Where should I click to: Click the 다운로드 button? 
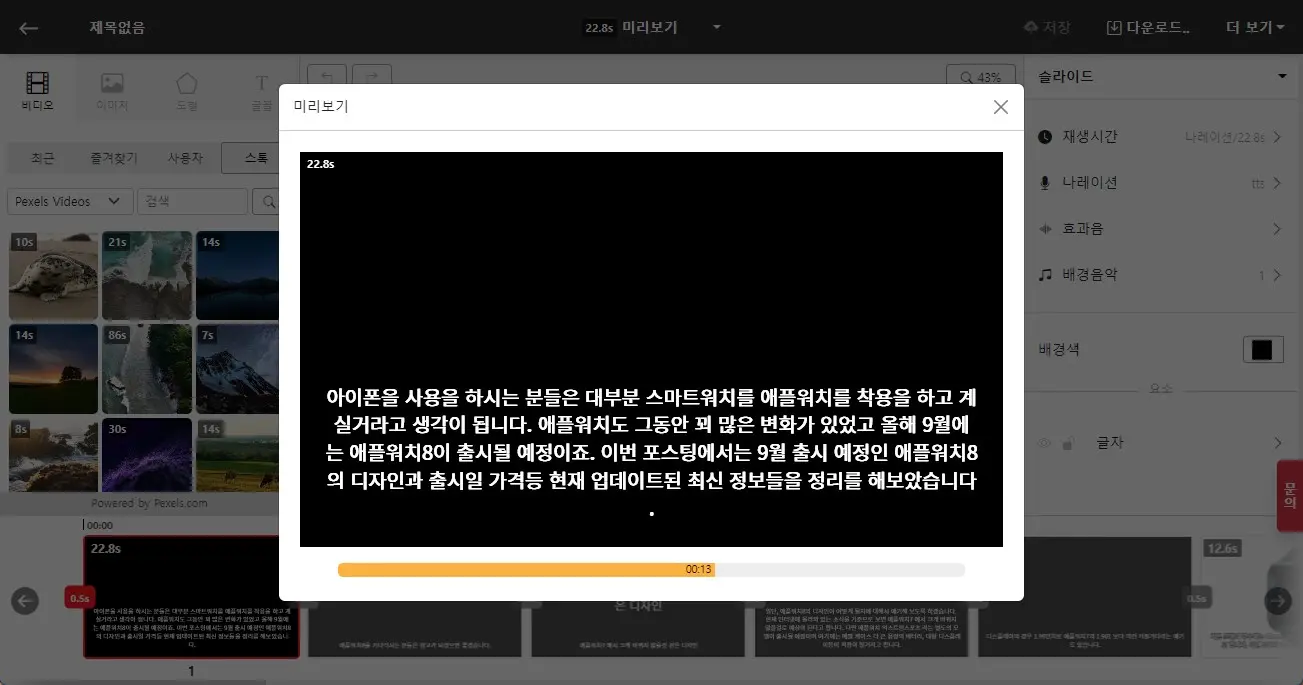click(1148, 28)
